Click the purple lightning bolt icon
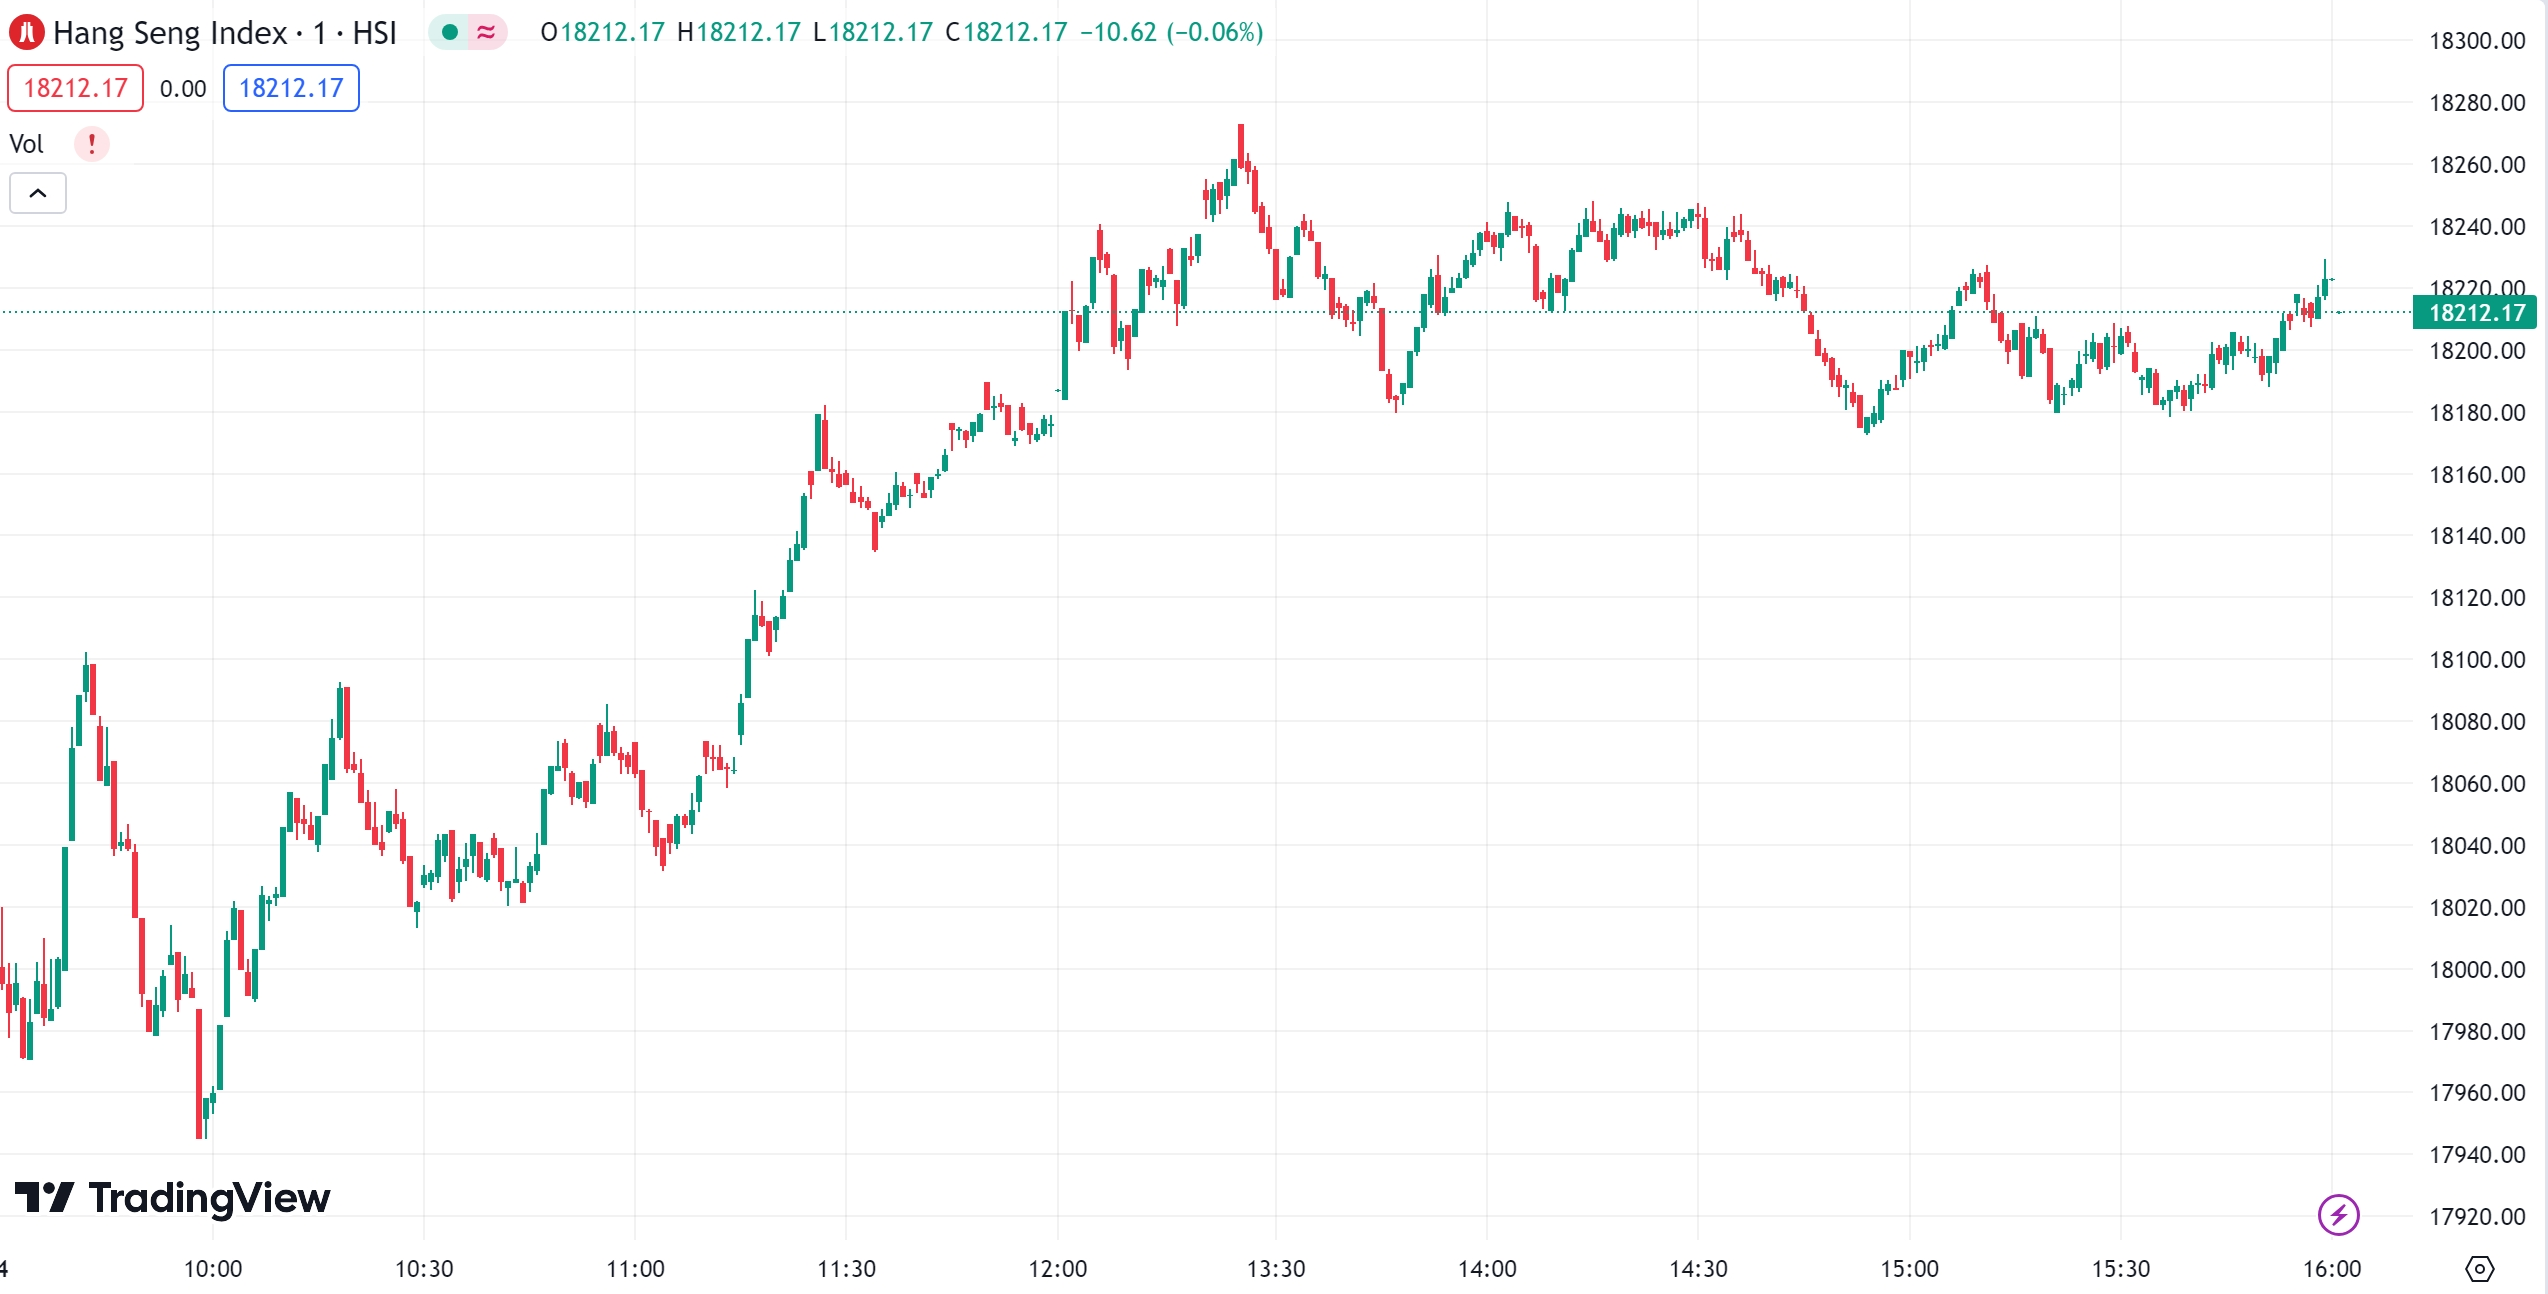Screen dimensions: 2548x1294 [2338, 1215]
